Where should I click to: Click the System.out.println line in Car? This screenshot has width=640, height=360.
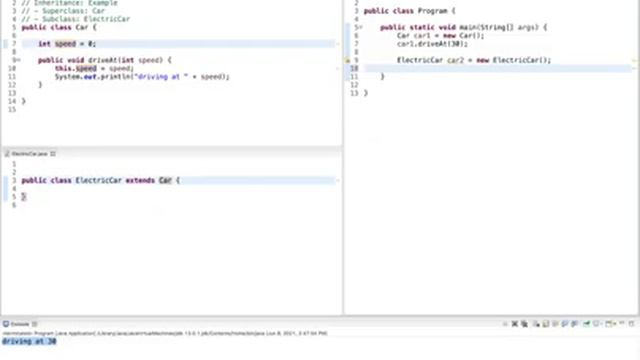142,76
